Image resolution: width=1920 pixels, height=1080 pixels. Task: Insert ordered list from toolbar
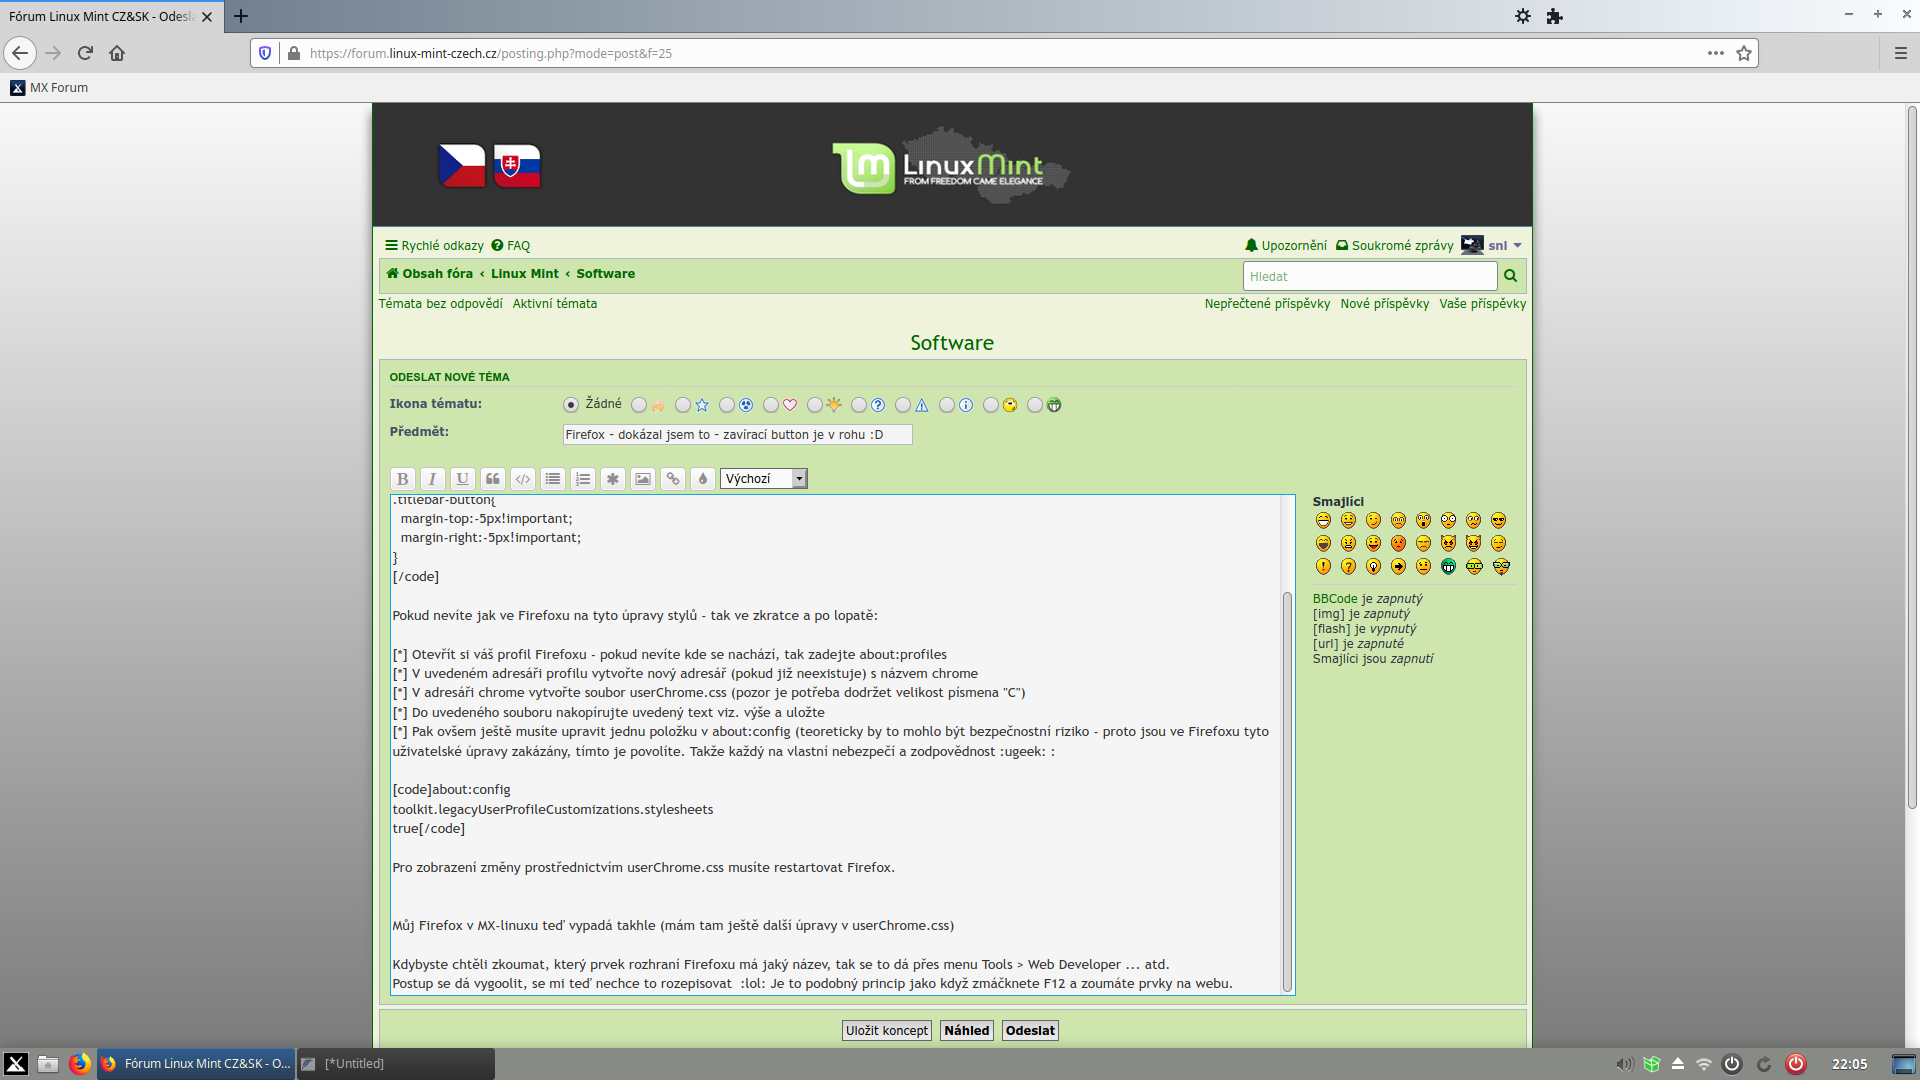583,479
